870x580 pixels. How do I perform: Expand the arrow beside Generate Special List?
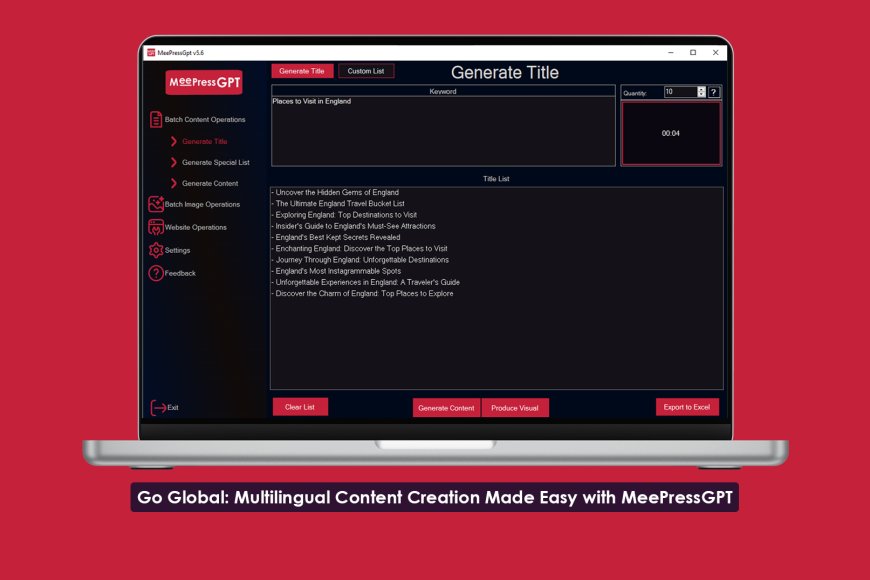pos(175,161)
